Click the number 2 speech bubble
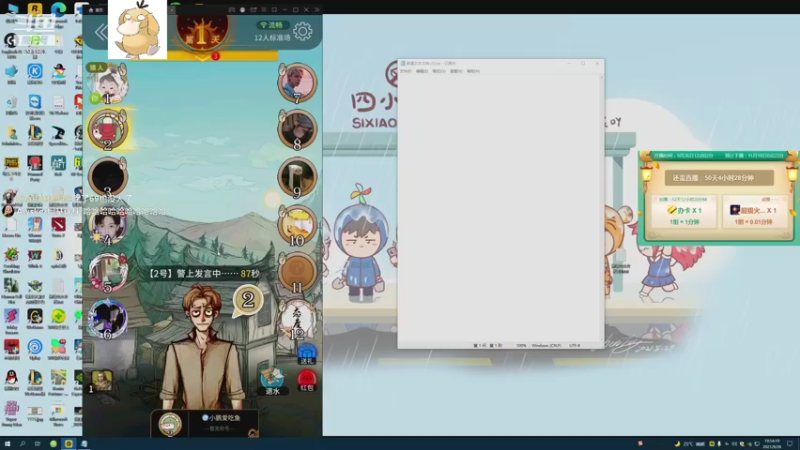 click(248, 300)
